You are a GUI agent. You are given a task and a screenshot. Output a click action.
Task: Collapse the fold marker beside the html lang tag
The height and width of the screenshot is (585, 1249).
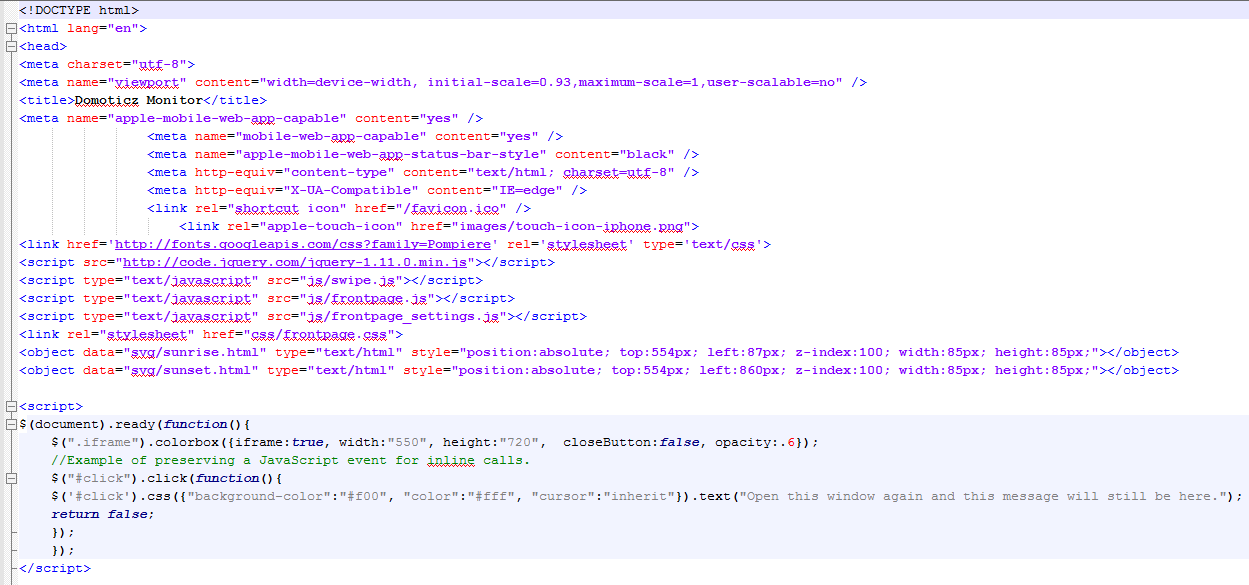9,28
